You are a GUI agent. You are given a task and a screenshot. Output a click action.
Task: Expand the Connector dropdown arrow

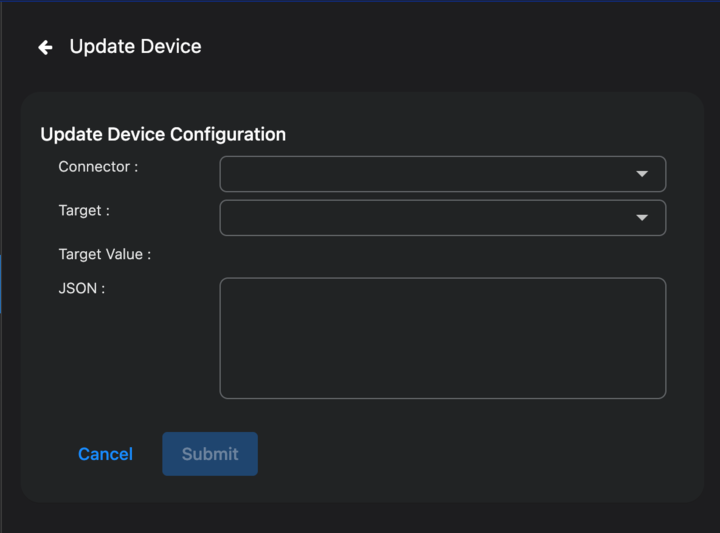point(642,174)
